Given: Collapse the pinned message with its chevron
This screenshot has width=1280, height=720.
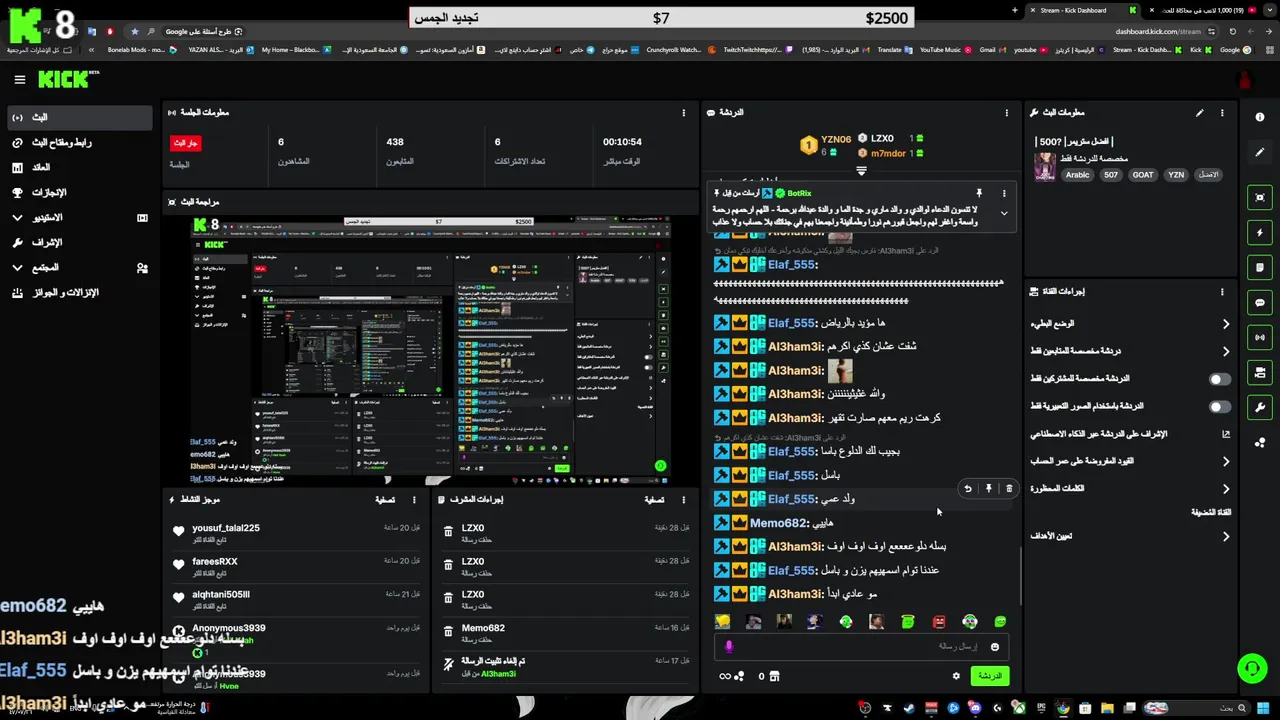Looking at the screenshot, I should click(x=1004, y=213).
